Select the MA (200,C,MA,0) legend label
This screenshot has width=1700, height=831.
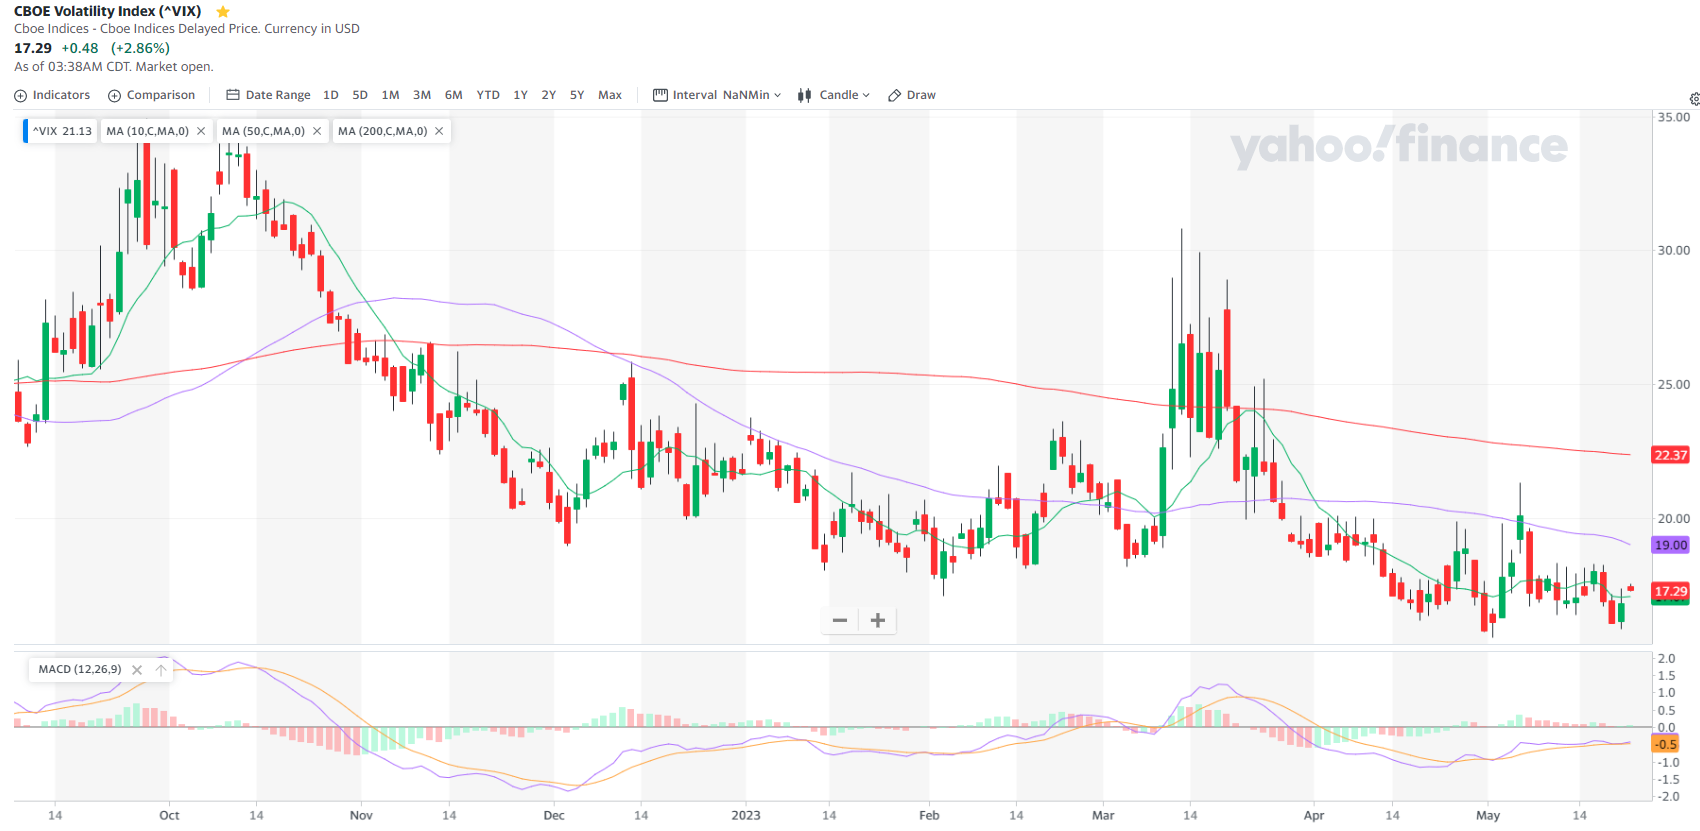(382, 131)
